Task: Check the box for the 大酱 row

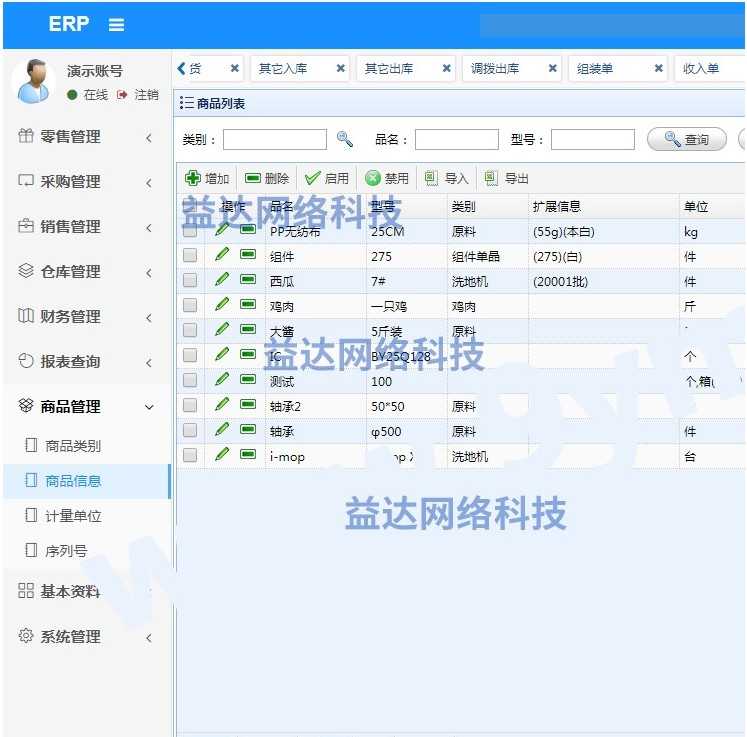Action: [x=190, y=330]
